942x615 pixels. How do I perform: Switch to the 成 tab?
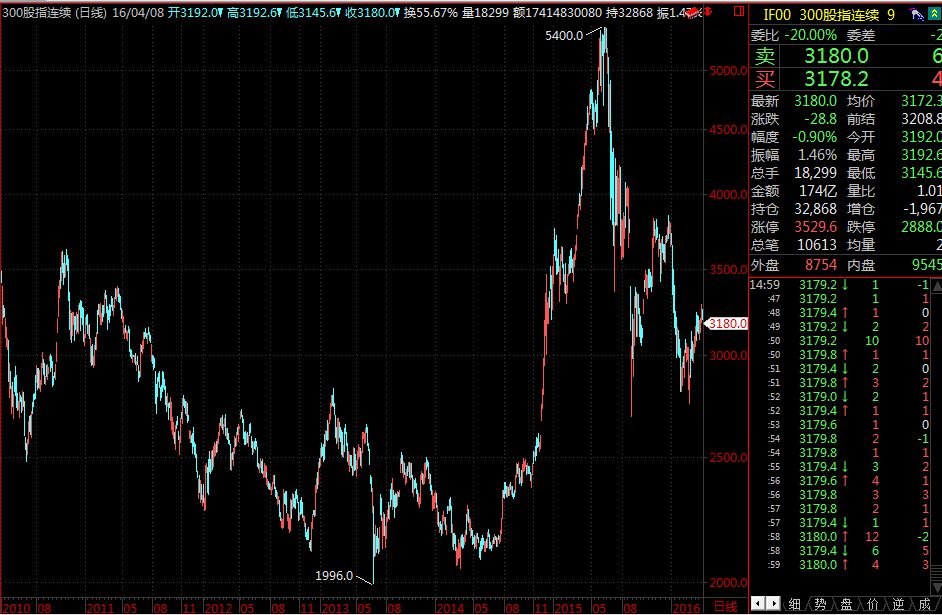(925, 604)
